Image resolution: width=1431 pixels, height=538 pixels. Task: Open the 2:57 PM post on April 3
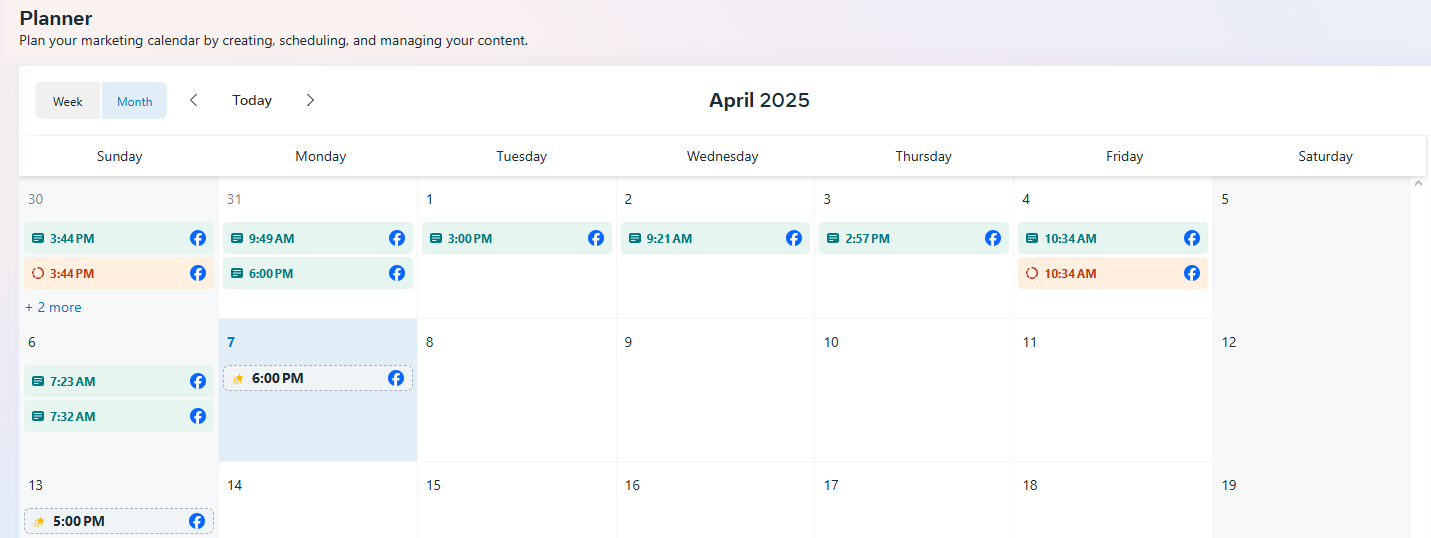pyautogui.click(x=914, y=238)
